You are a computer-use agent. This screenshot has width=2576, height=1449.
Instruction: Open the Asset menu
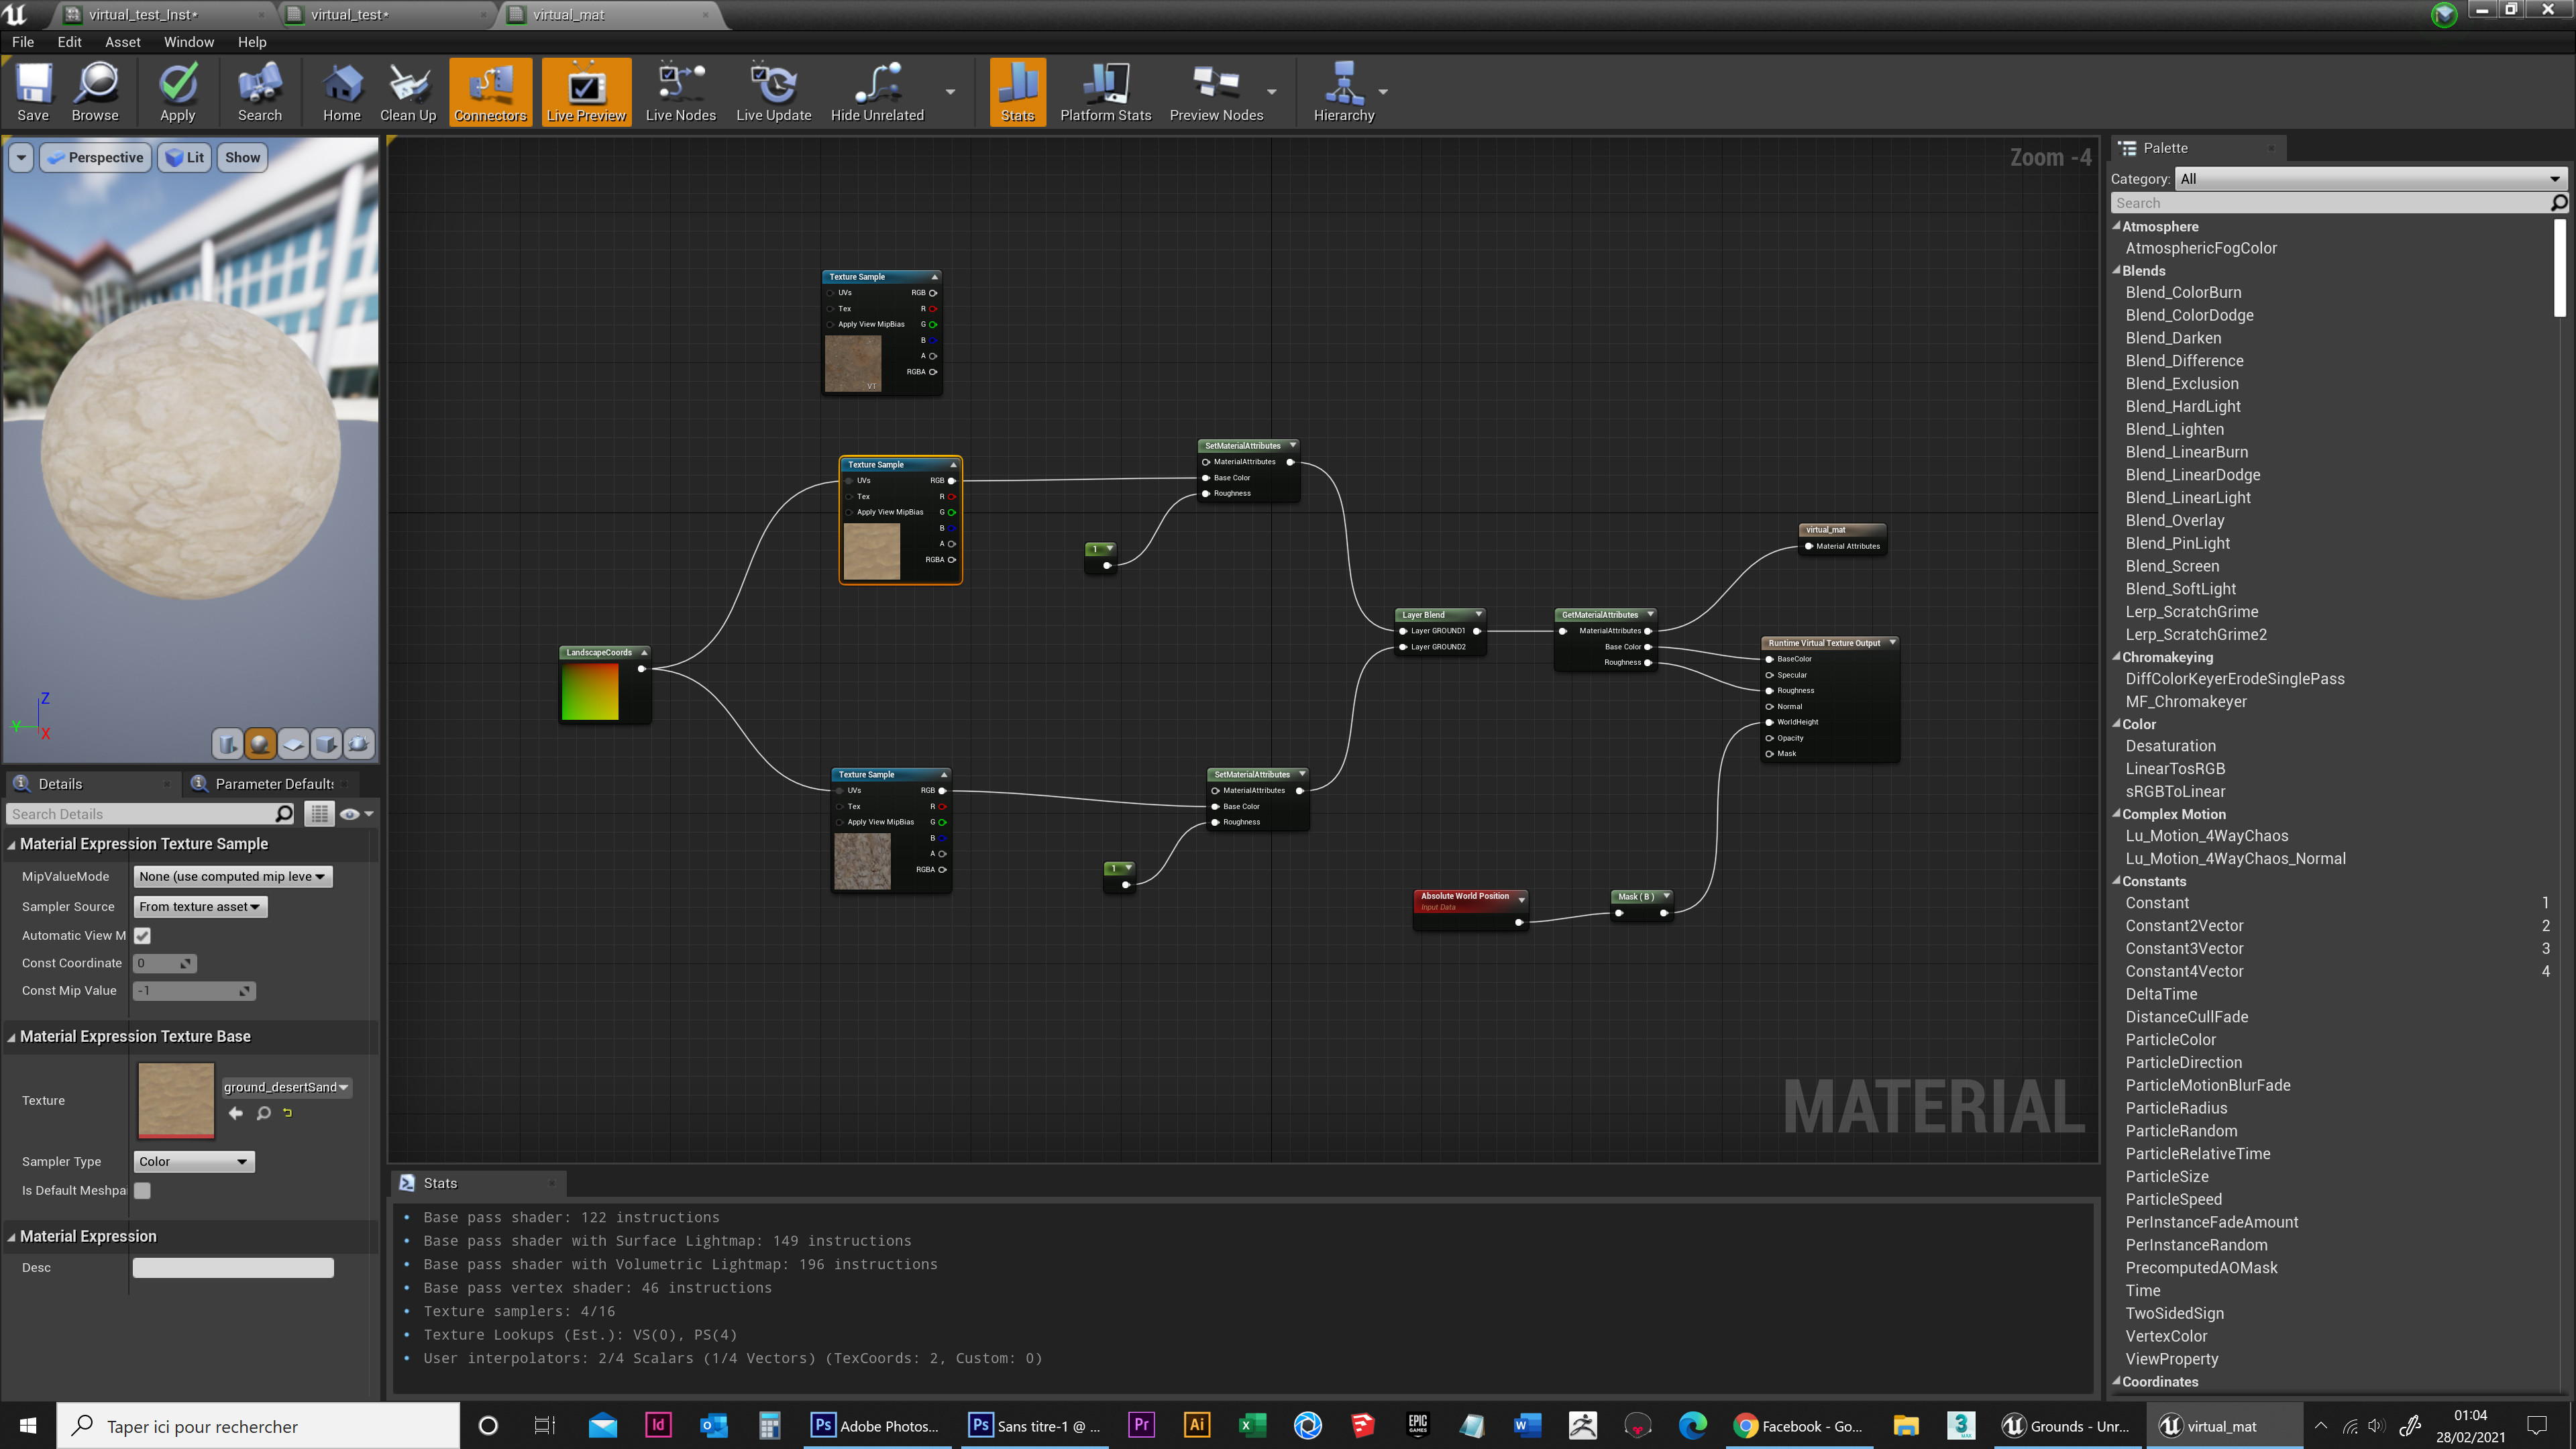tap(122, 42)
